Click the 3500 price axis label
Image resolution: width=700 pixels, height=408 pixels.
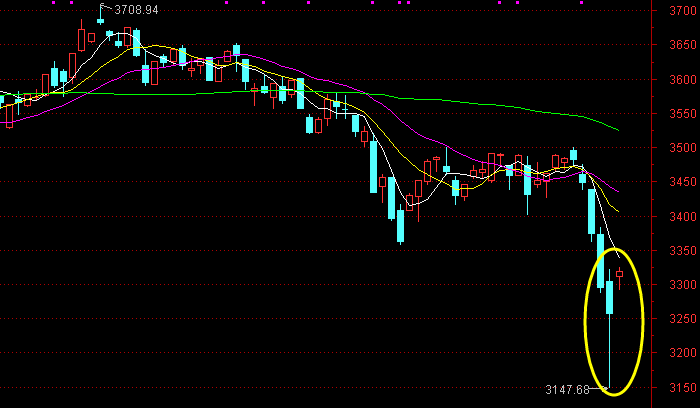[x=683, y=147]
